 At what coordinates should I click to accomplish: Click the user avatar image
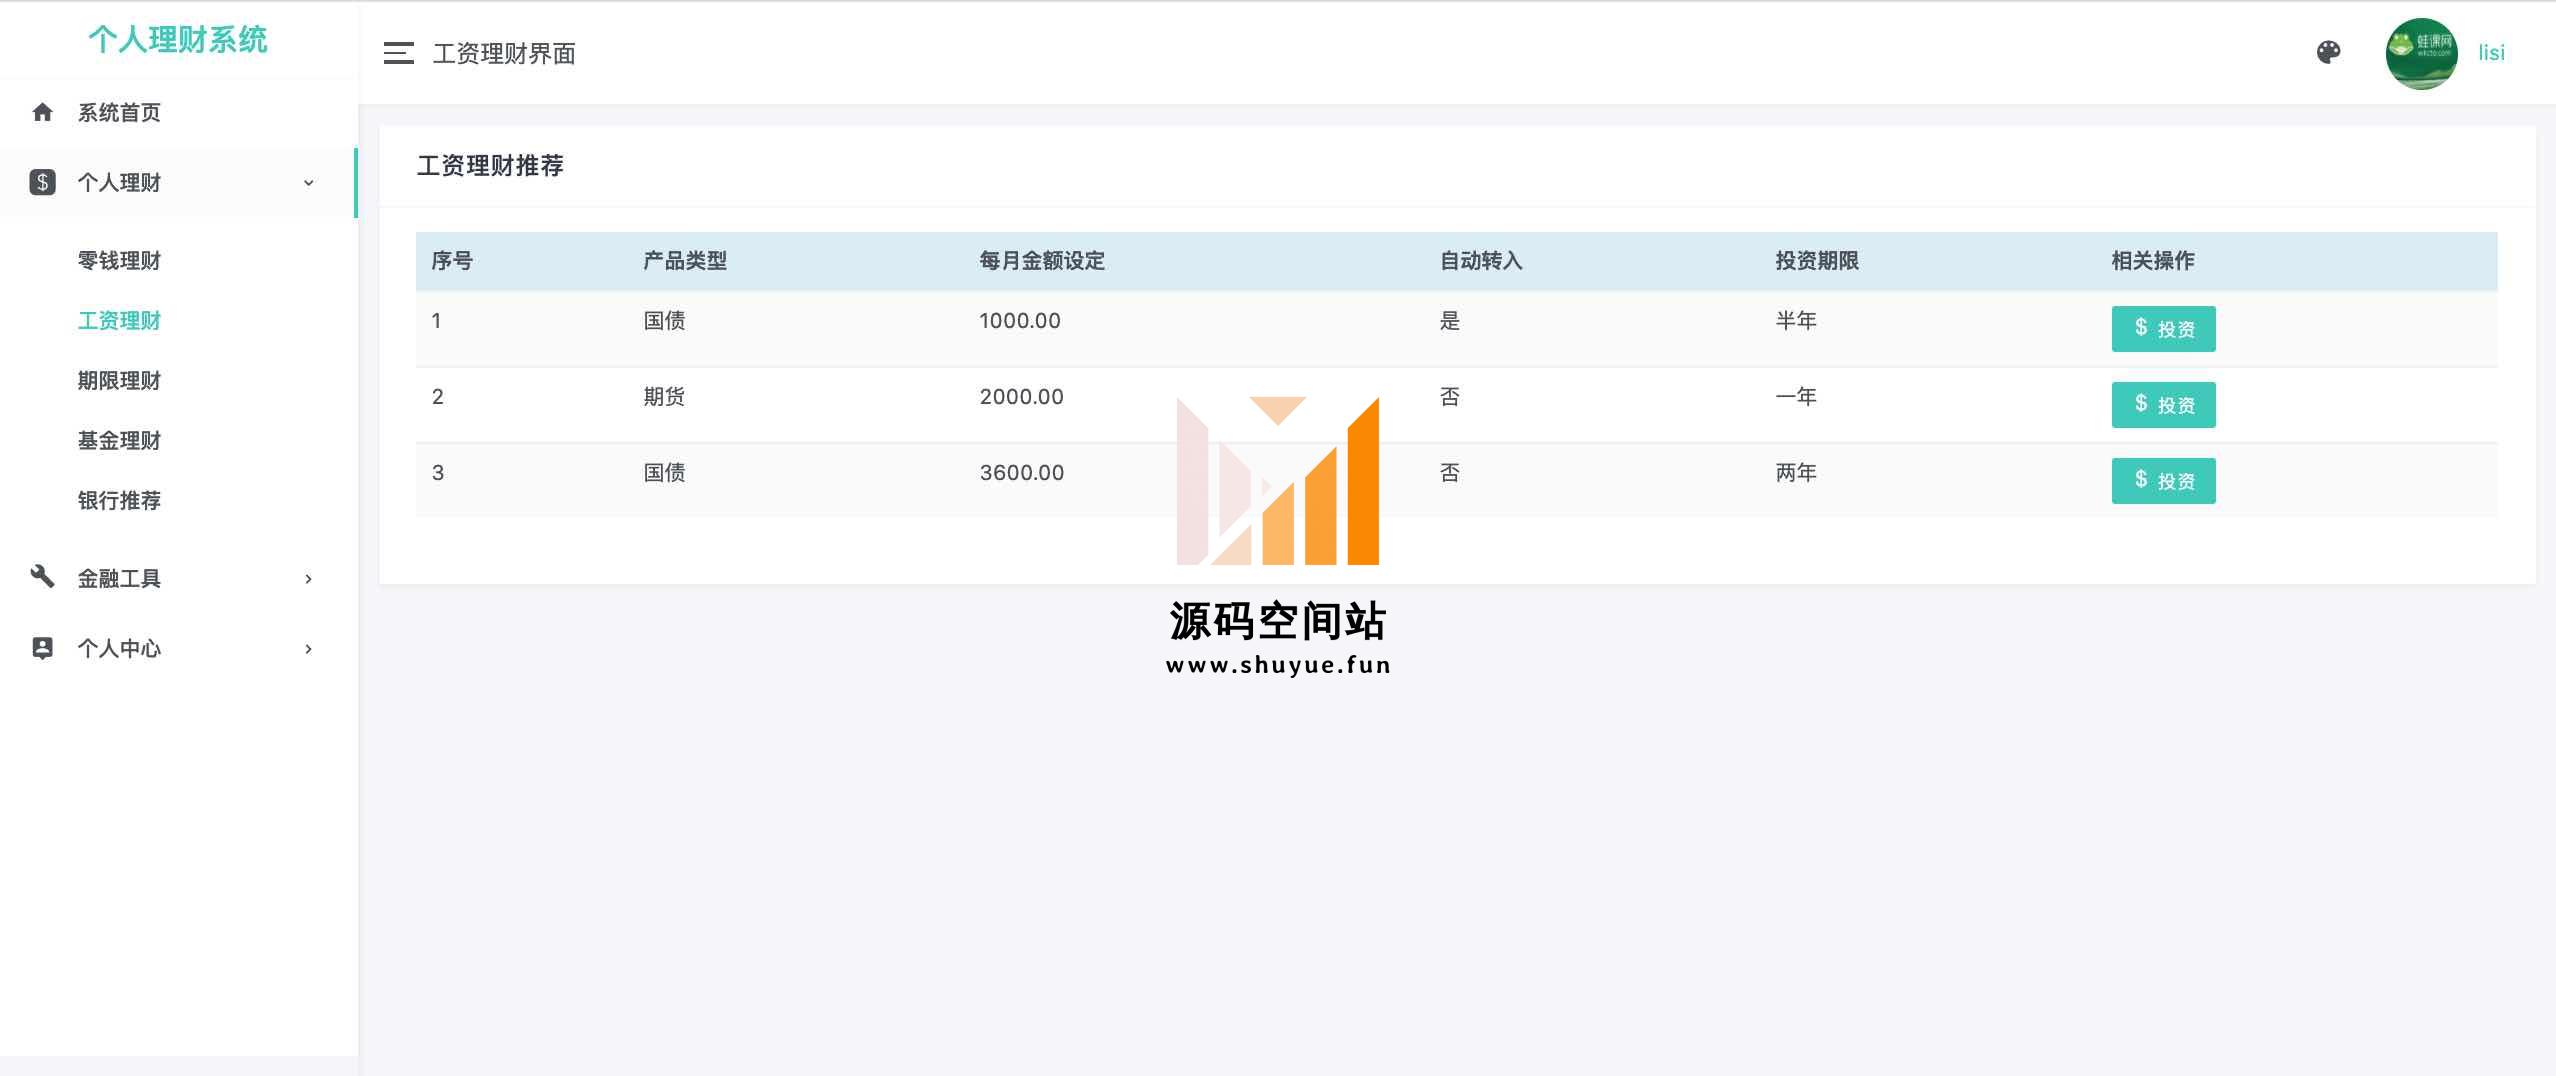2421,54
